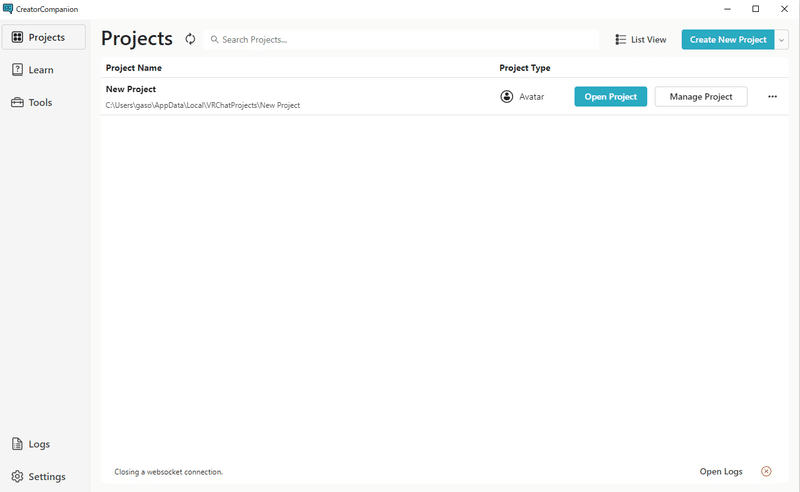Click the 'Closing a websocket connection' status text

click(168, 472)
